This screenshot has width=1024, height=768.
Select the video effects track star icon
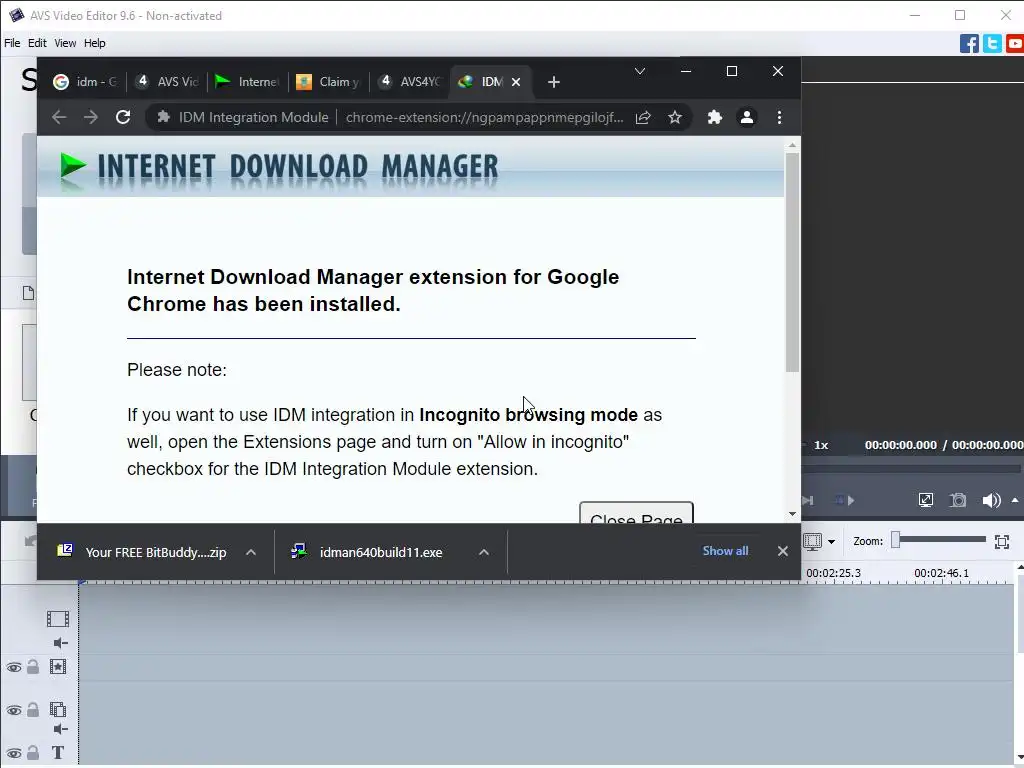tap(58, 667)
